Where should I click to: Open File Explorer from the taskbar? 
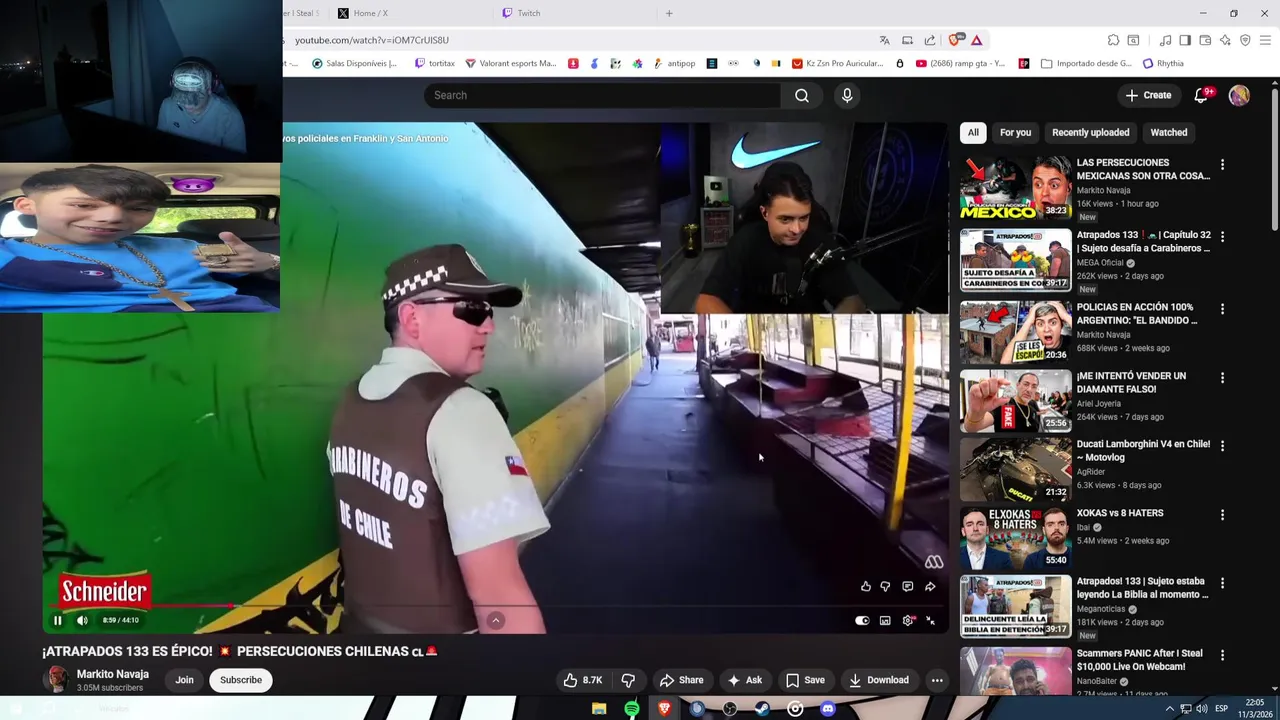(x=599, y=709)
